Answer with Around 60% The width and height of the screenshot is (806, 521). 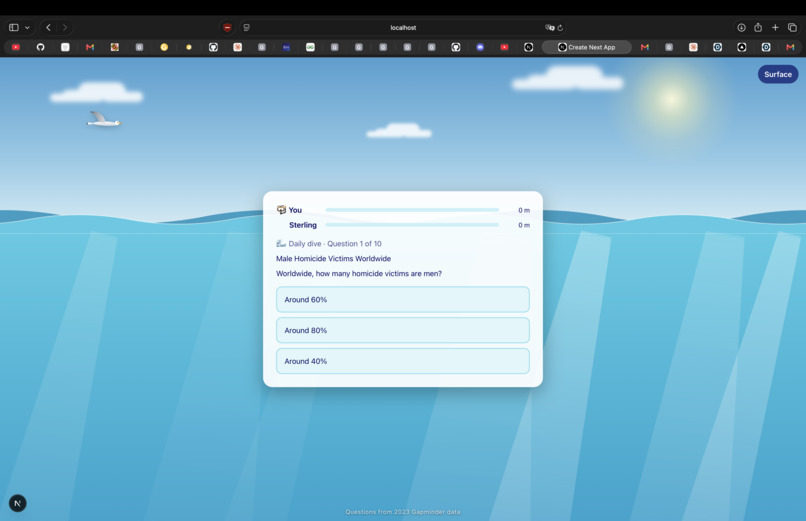coord(402,300)
